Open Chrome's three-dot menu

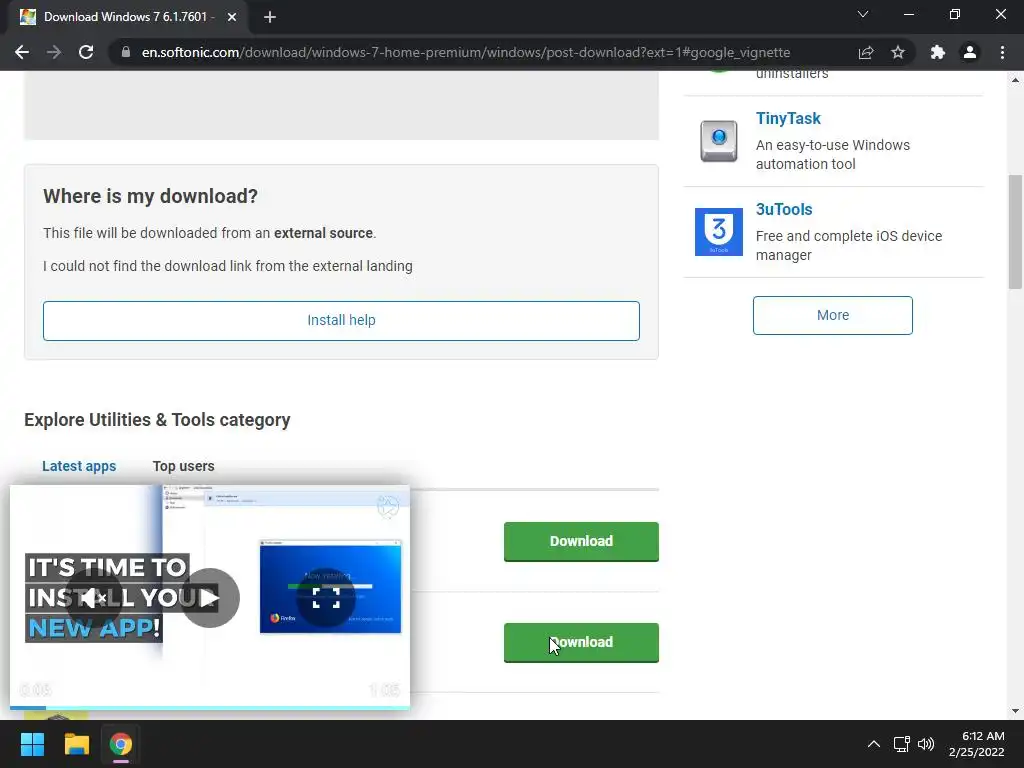coord(1002,52)
